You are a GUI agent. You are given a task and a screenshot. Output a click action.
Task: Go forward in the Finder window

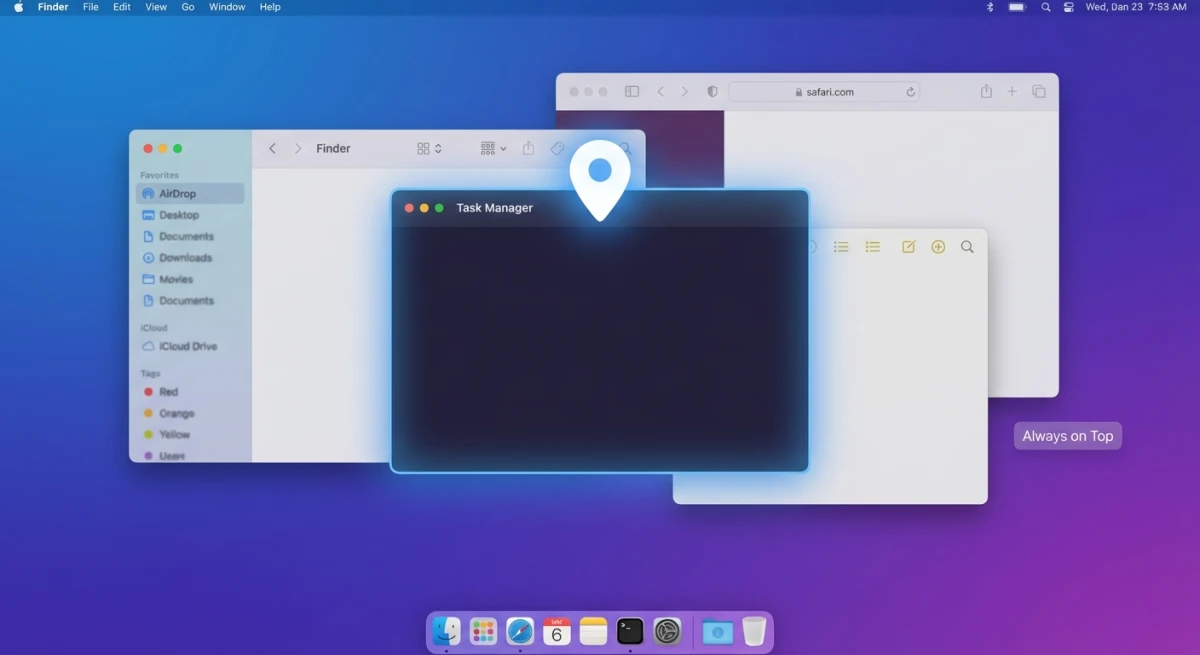point(297,148)
